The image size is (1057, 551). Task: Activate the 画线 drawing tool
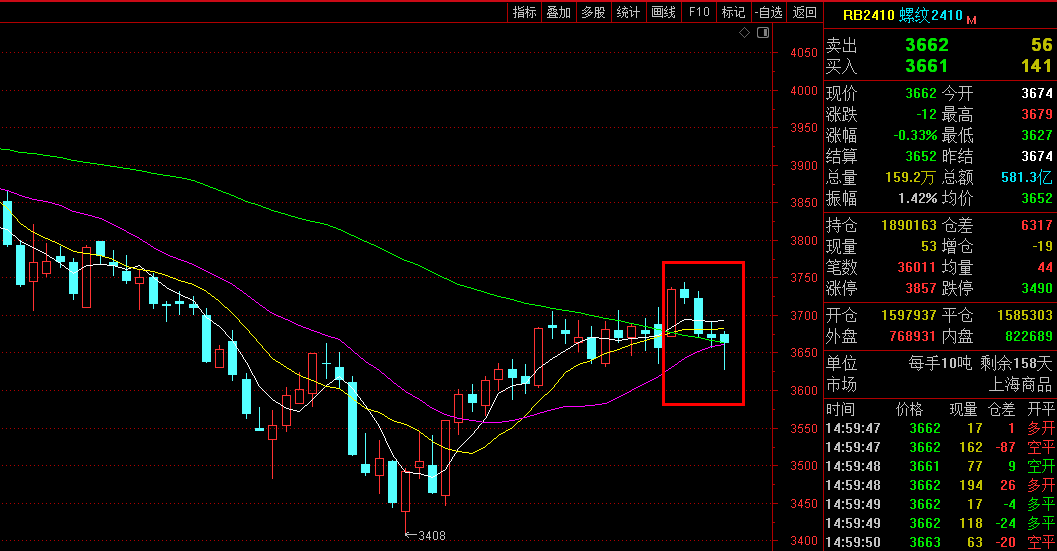(663, 12)
